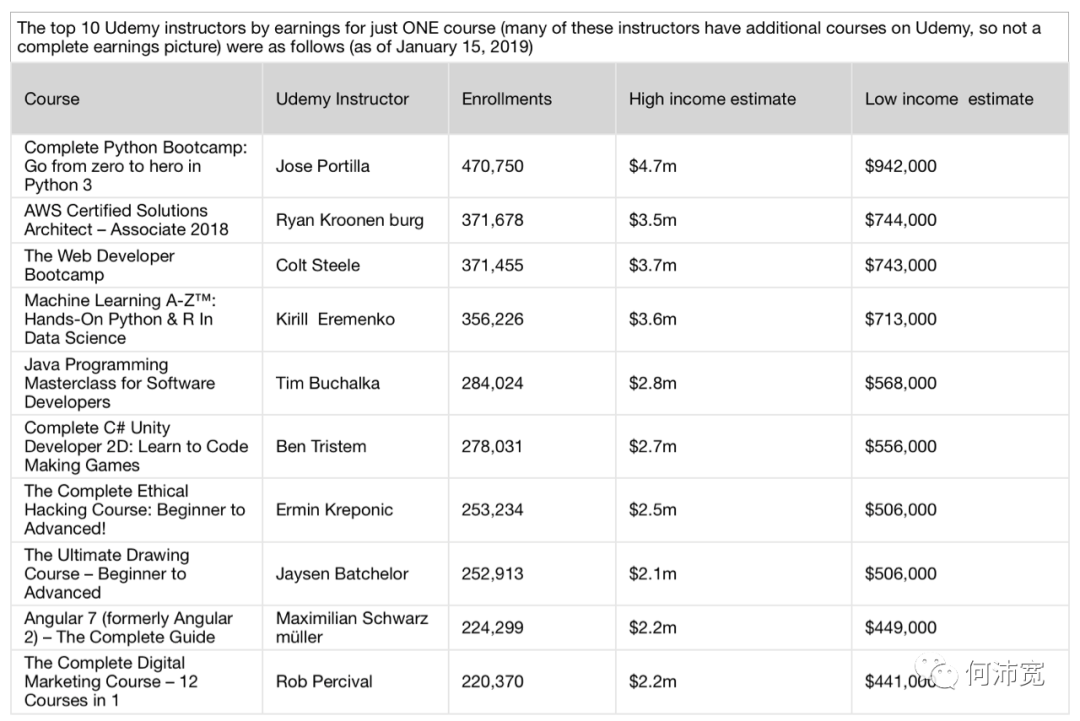The image size is (1080, 721).
Task: Click the WeChat watermark logo icon
Action: coord(937,673)
